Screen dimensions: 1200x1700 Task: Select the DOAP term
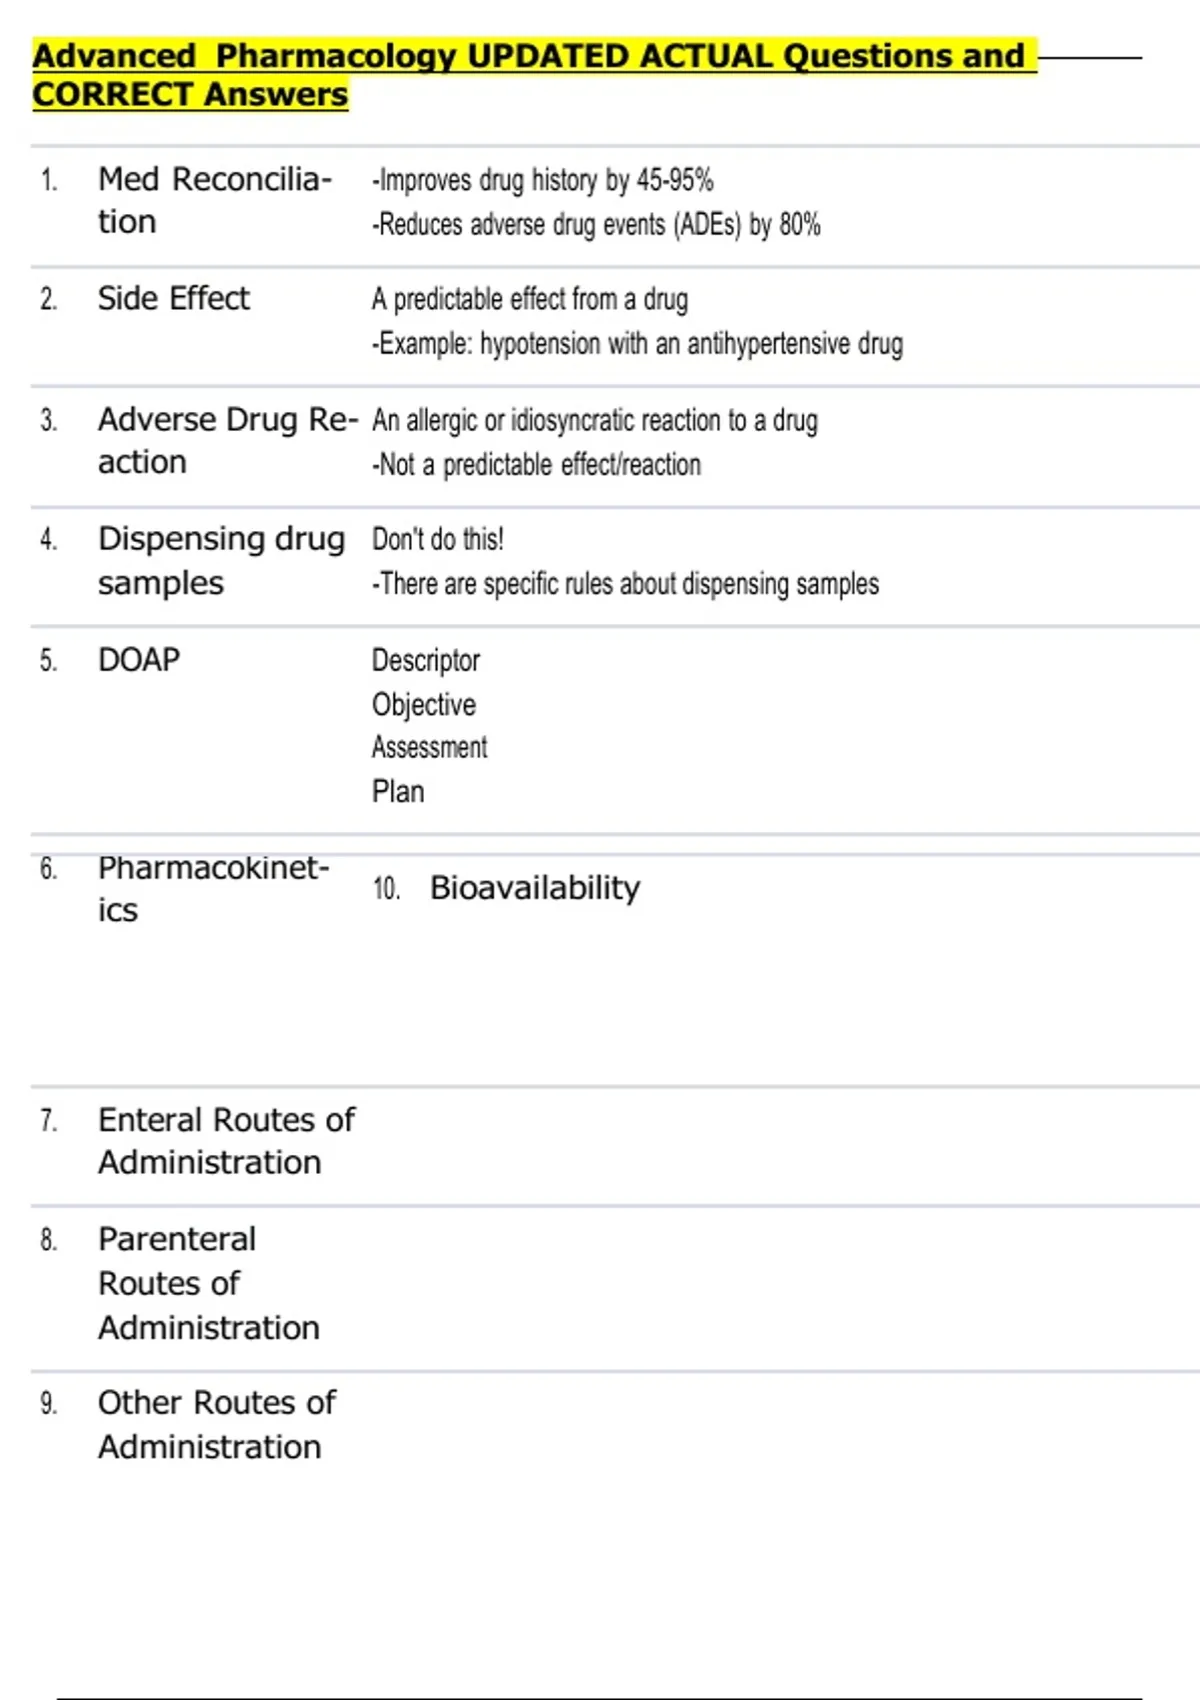[139, 660]
